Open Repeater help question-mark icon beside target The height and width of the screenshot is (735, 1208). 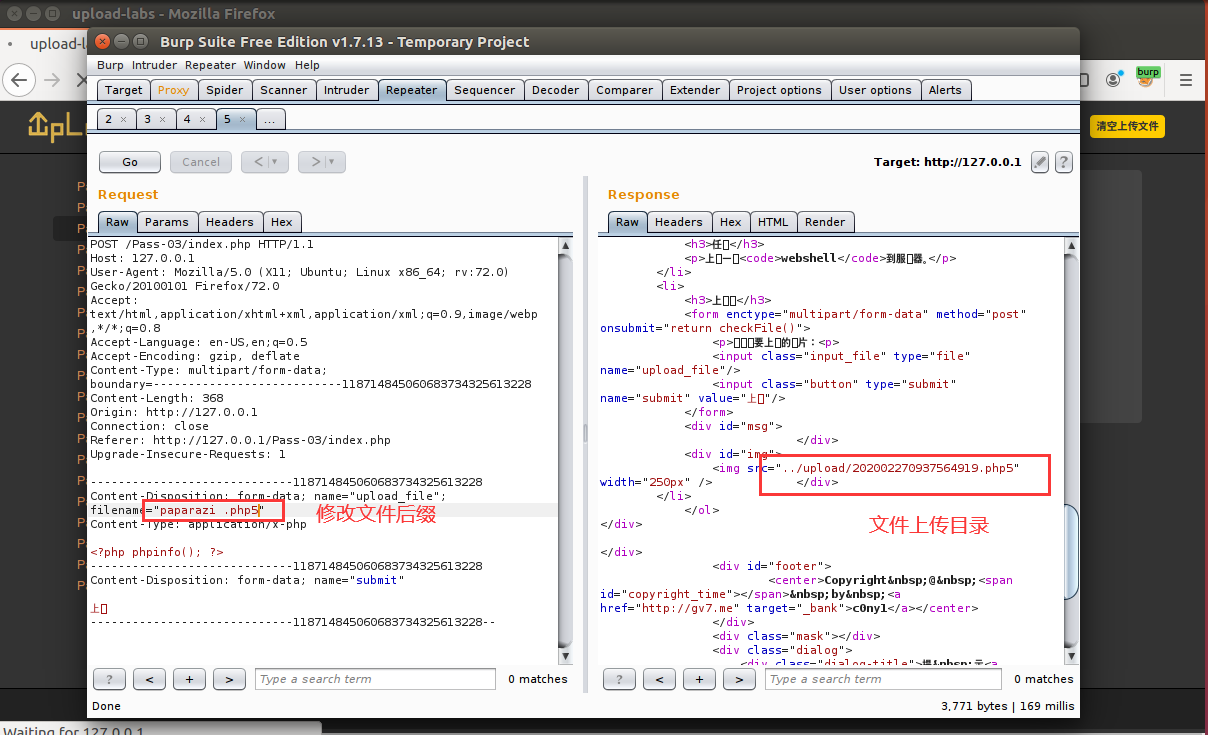click(1064, 162)
